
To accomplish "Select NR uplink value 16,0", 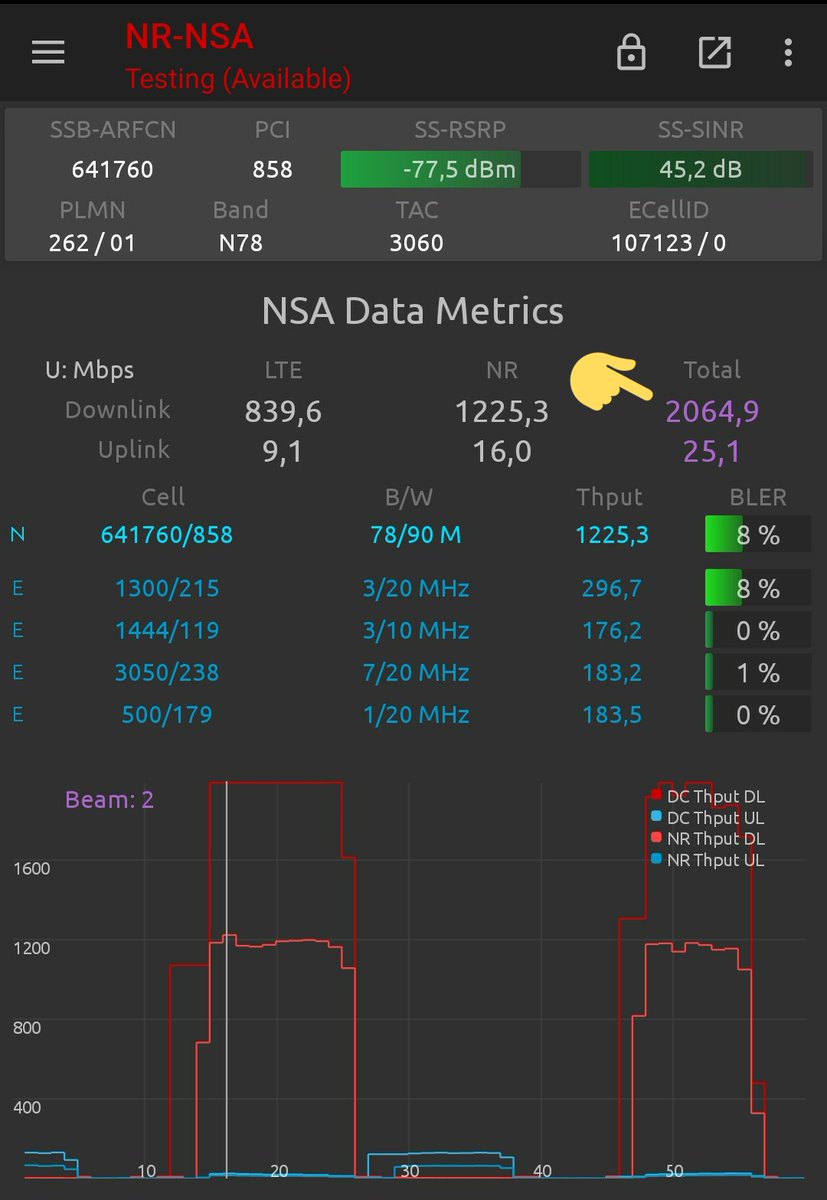I will (x=501, y=452).
